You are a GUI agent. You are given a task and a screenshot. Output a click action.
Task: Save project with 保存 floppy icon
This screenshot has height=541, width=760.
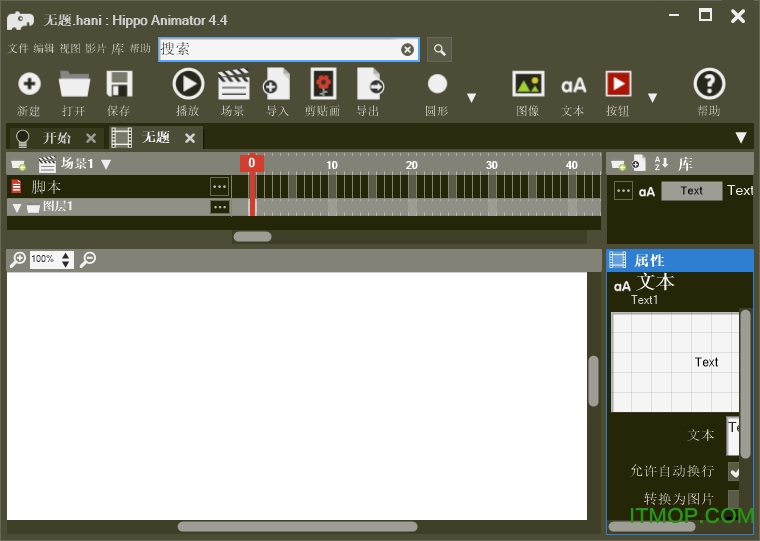click(119, 84)
